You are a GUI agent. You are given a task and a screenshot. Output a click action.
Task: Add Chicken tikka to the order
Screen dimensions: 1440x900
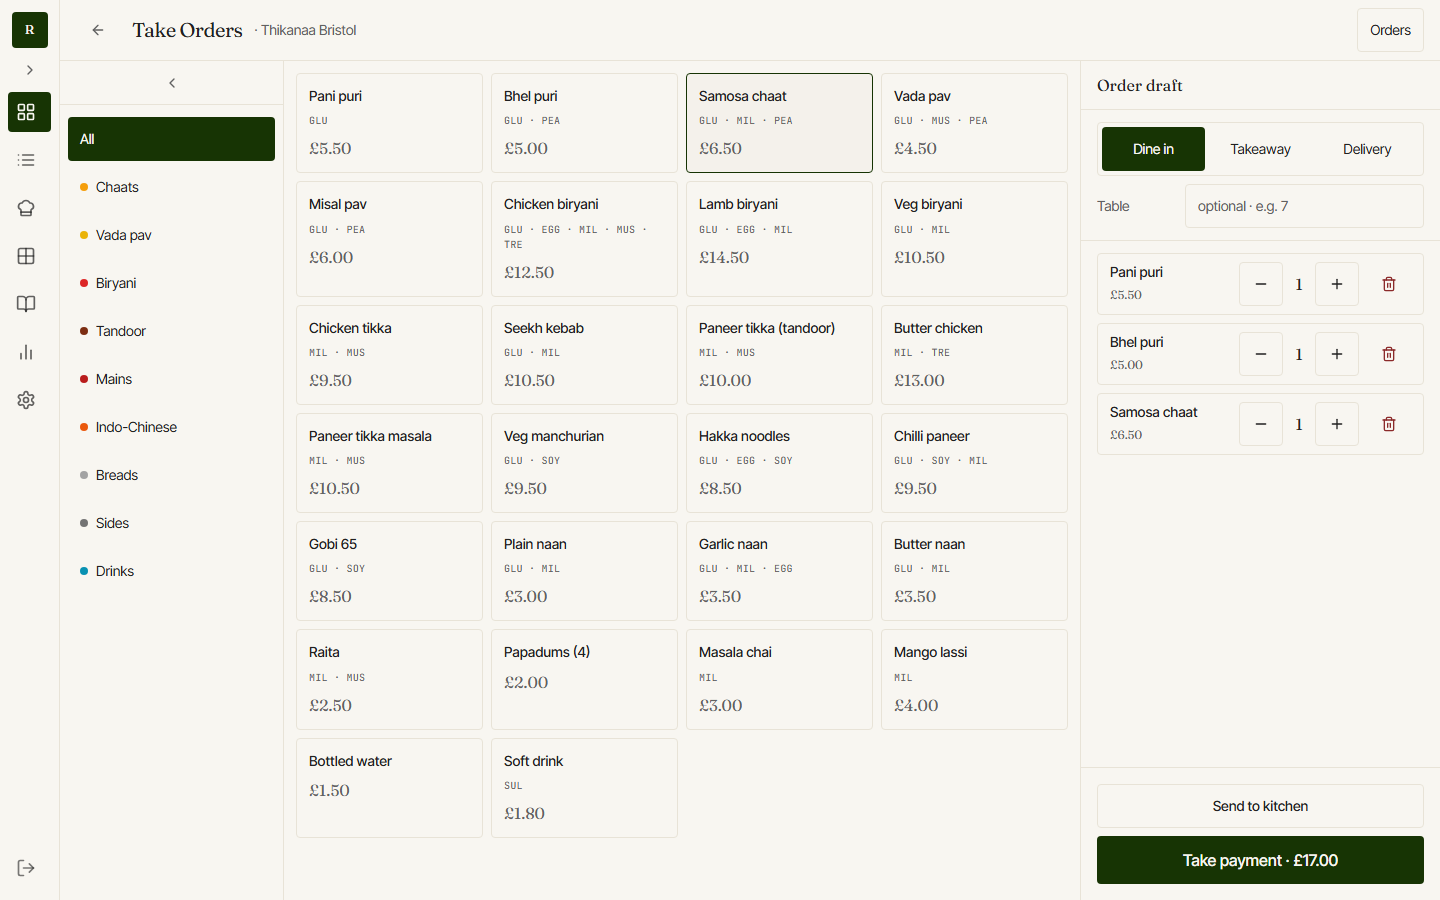[389, 355]
